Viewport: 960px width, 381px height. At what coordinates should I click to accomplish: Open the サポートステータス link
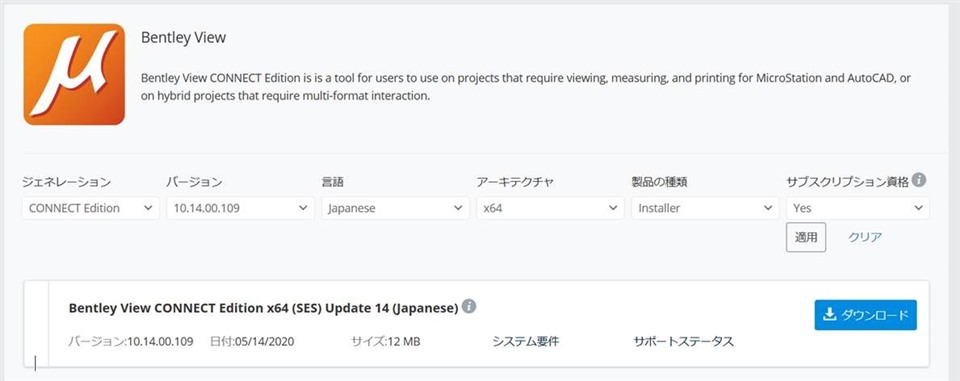[x=684, y=342]
